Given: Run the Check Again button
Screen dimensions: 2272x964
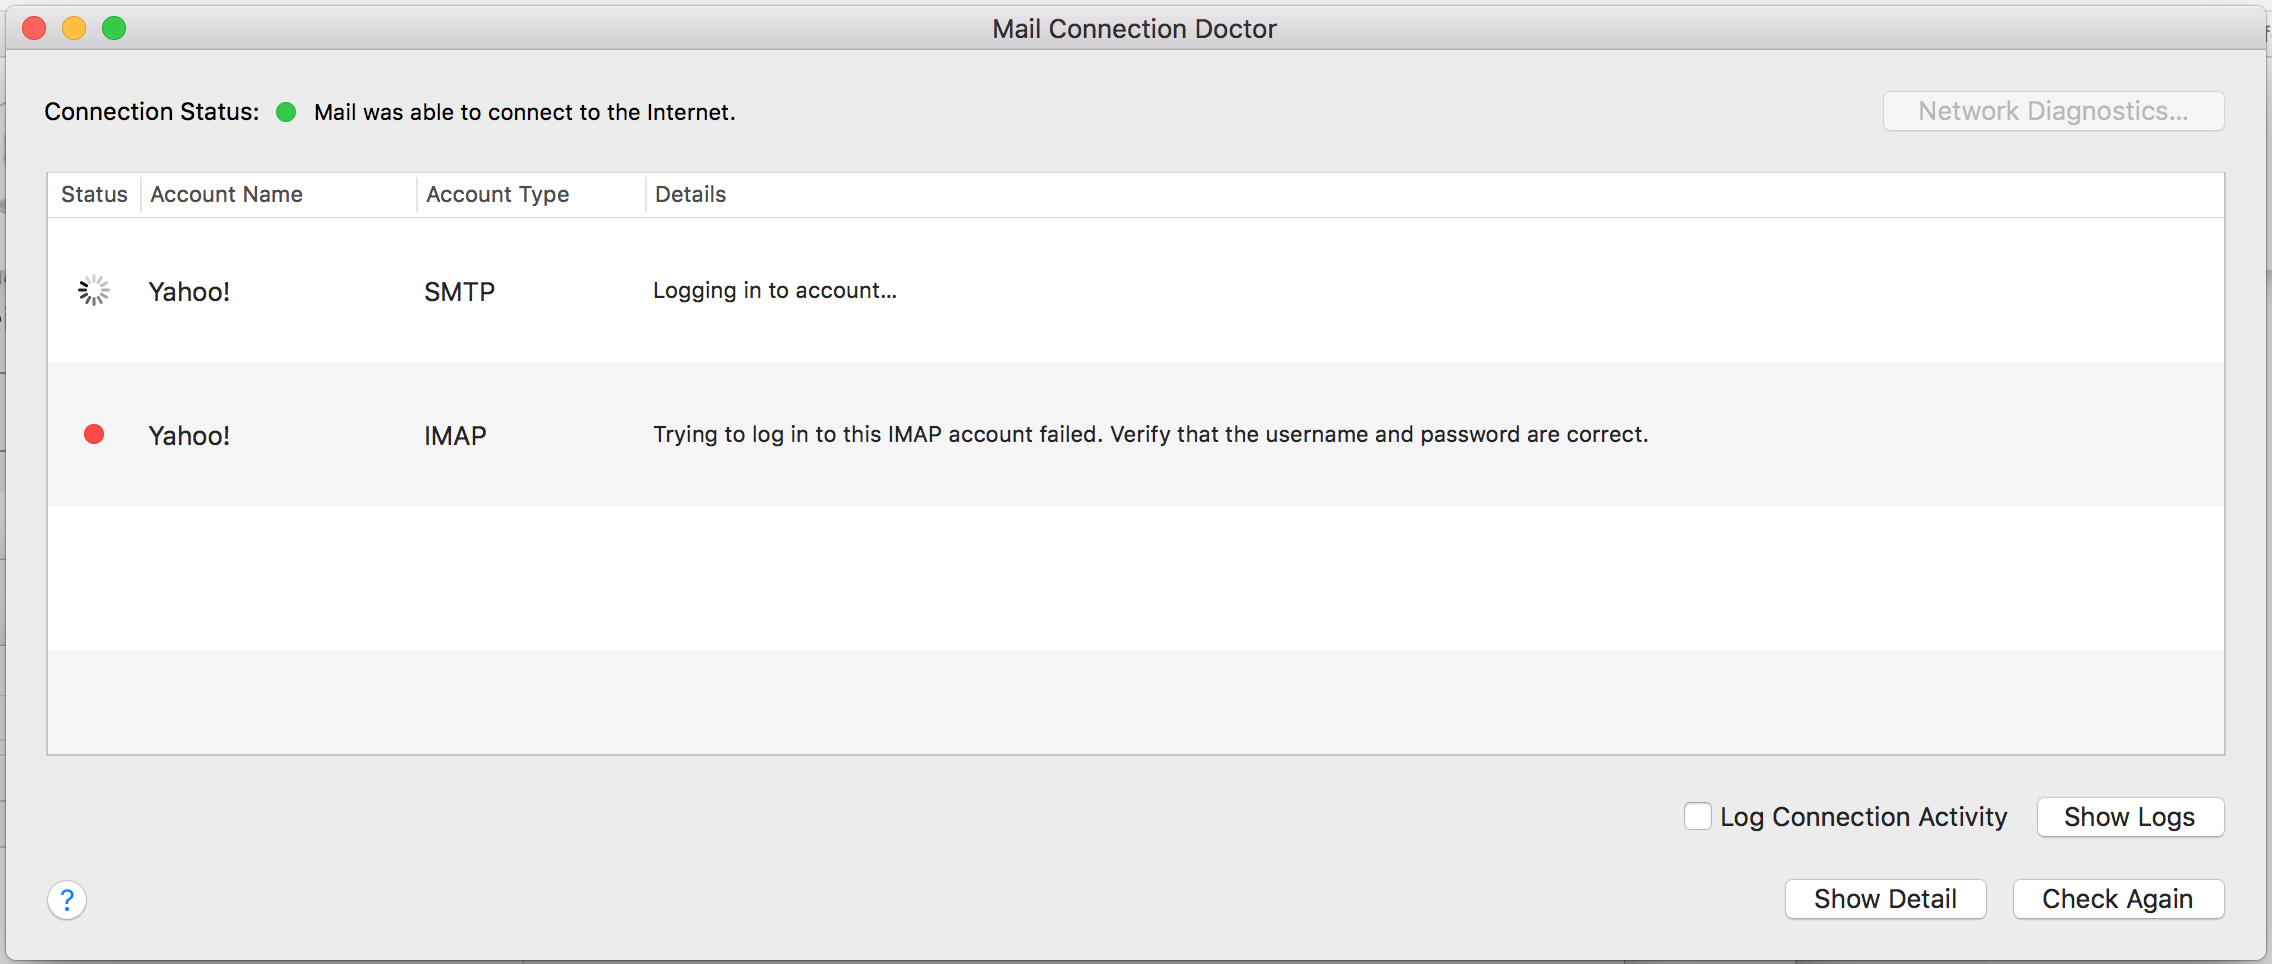Looking at the screenshot, I should (x=2117, y=899).
